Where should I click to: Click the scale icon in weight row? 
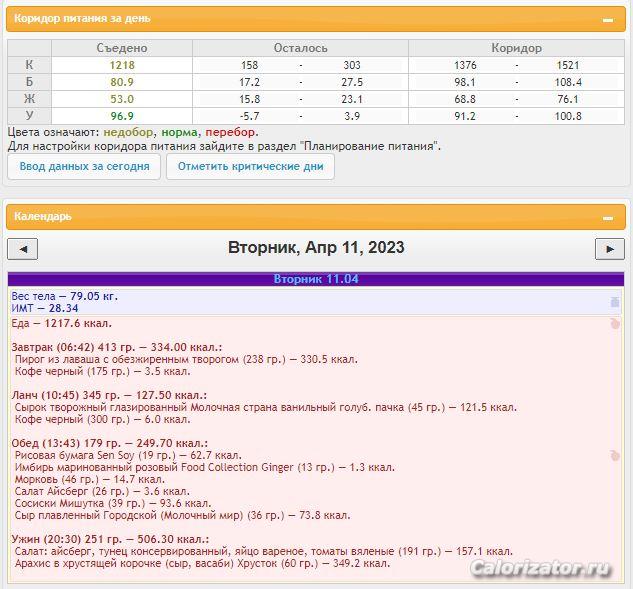(615, 302)
